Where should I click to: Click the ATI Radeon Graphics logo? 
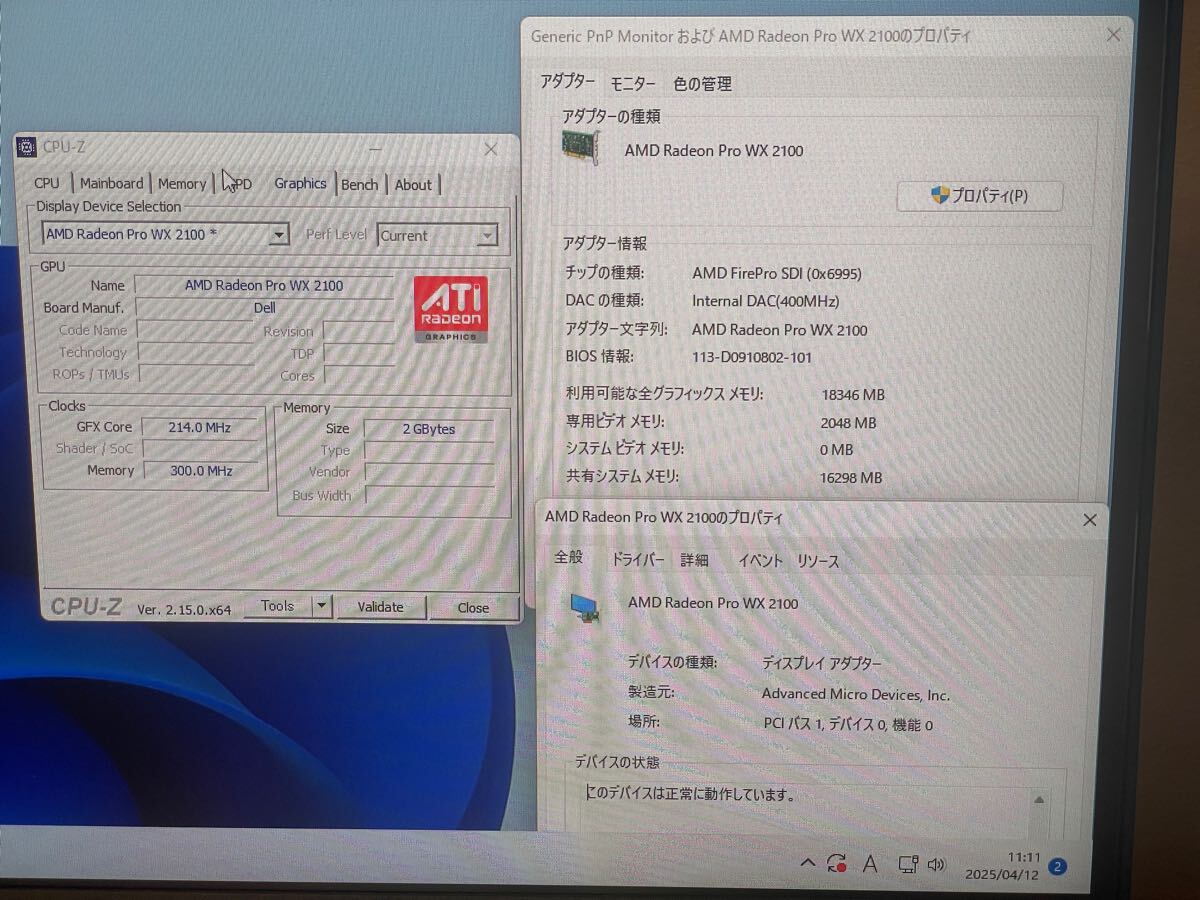coord(450,310)
